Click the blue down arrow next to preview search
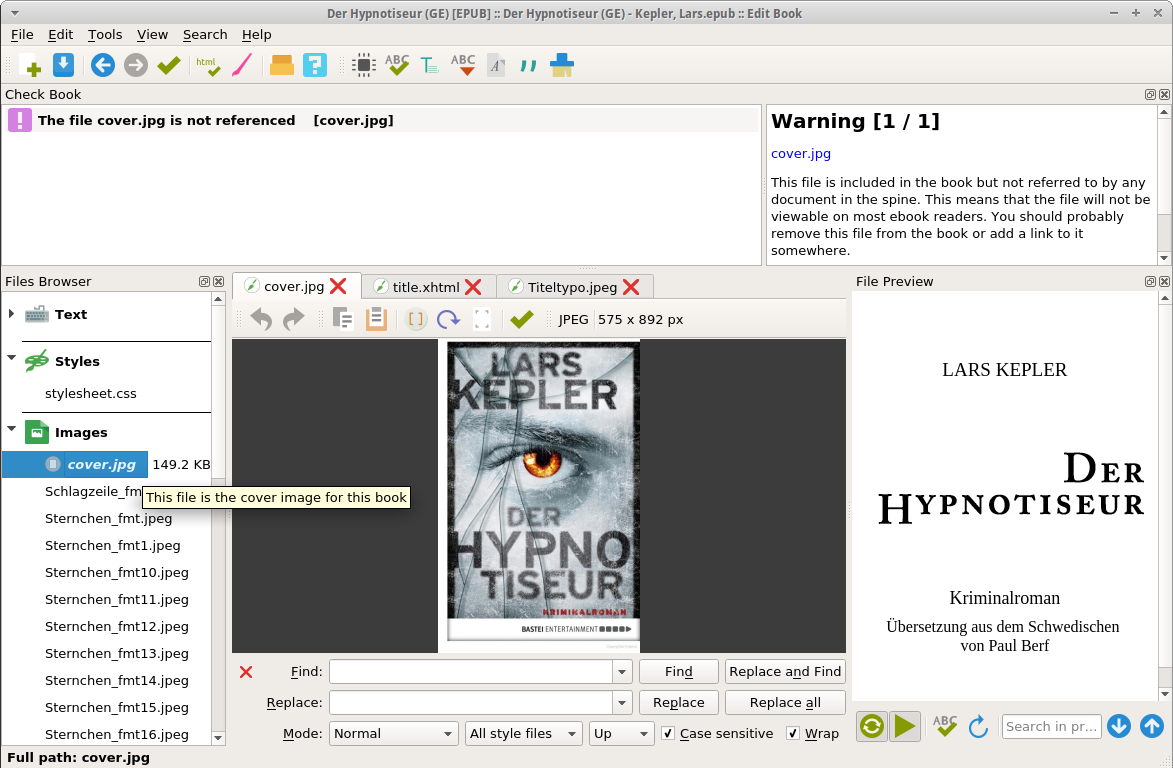The height and width of the screenshot is (768, 1173). point(1119,726)
